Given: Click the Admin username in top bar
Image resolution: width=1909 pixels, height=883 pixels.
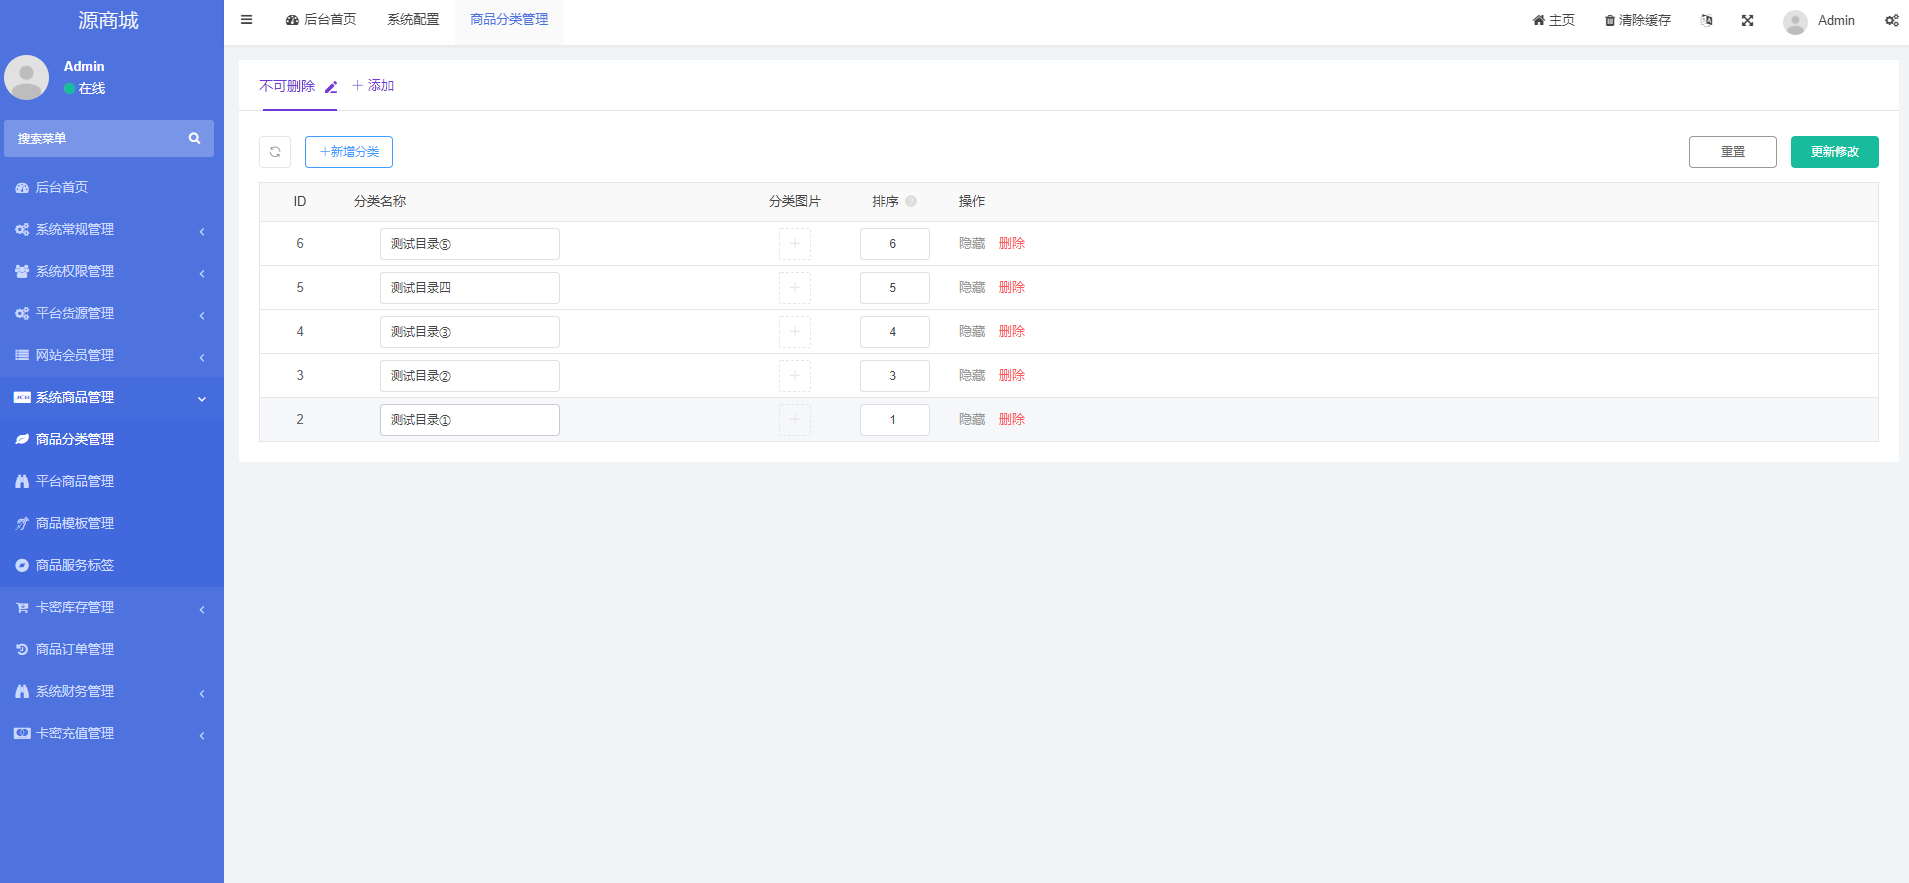Looking at the screenshot, I should click(1836, 20).
